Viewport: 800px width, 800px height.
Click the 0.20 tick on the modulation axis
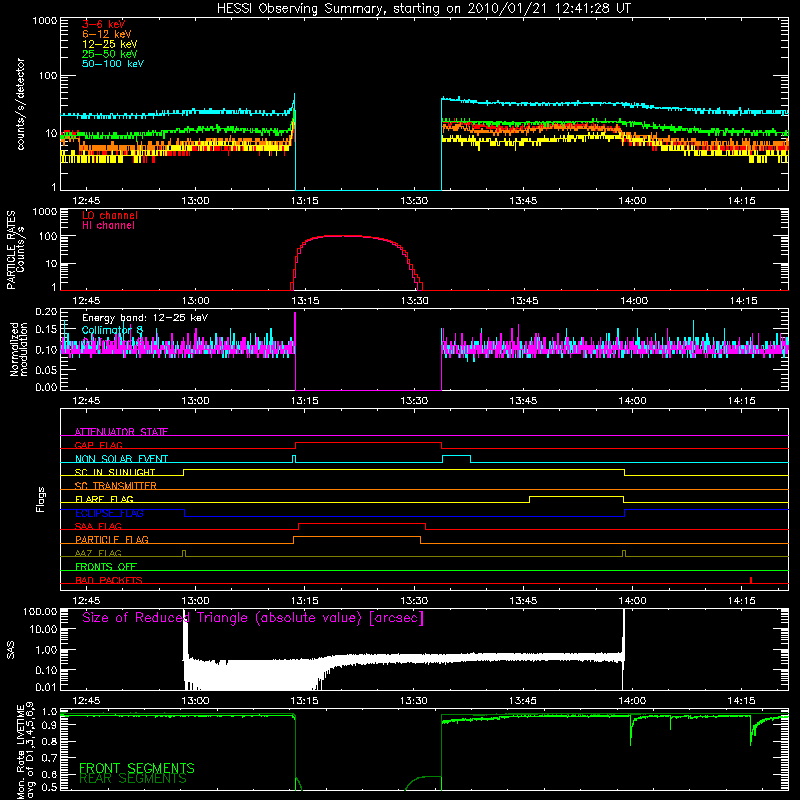pyautogui.click(x=46, y=312)
